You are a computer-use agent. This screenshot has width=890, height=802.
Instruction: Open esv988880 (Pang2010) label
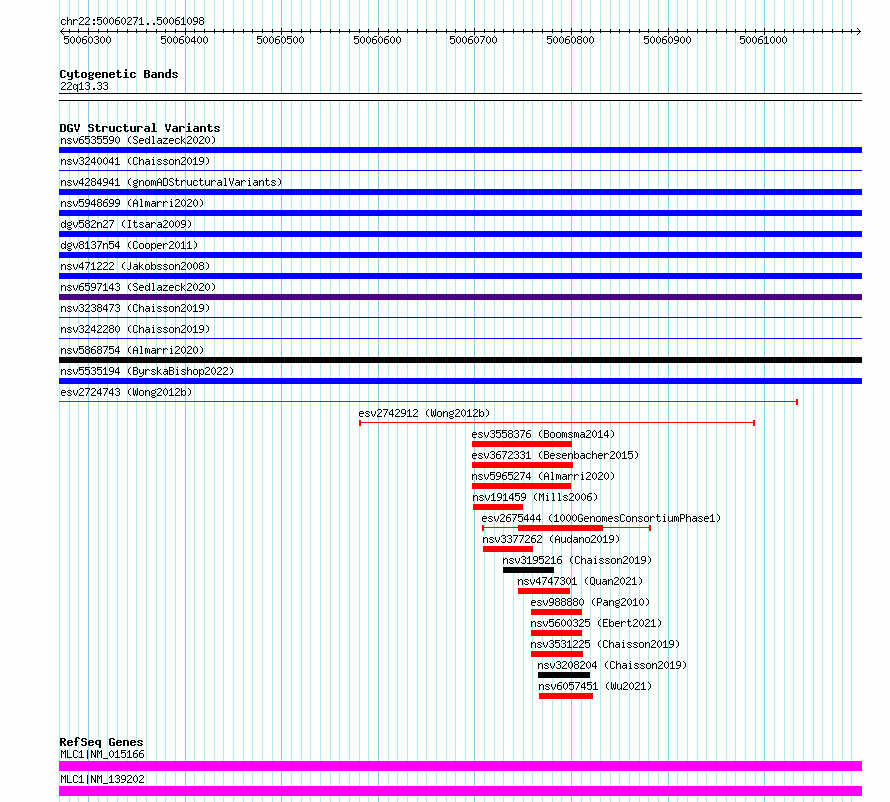click(x=590, y=602)
